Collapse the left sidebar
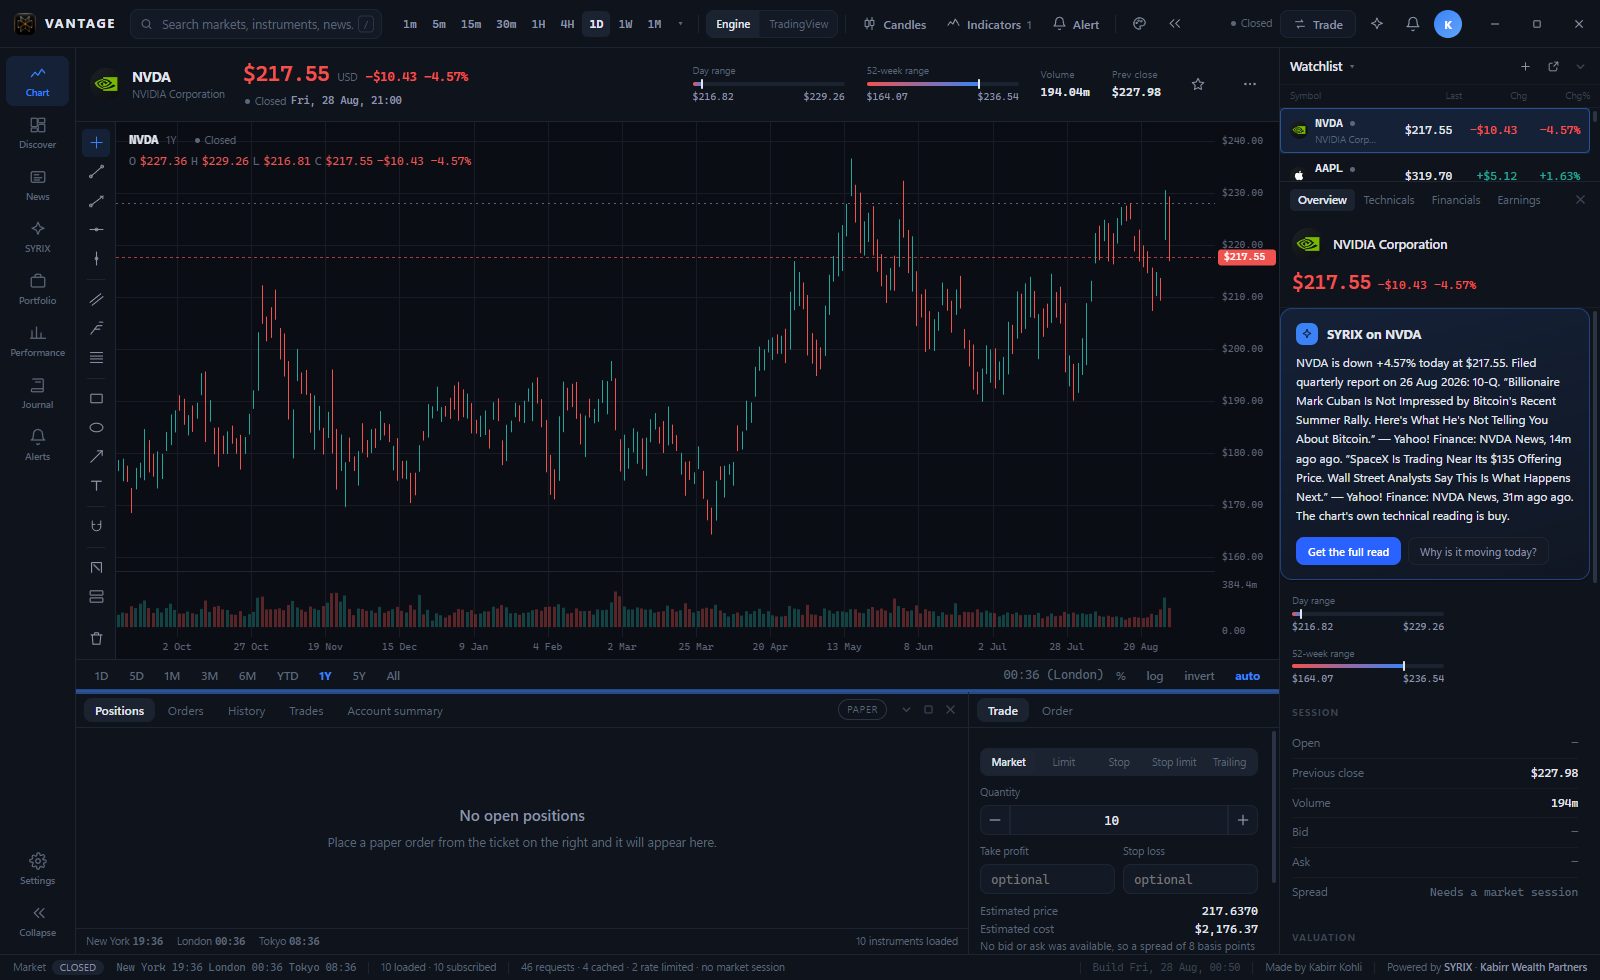Viewport: 1600px width, 980px height. click(37, 920)
